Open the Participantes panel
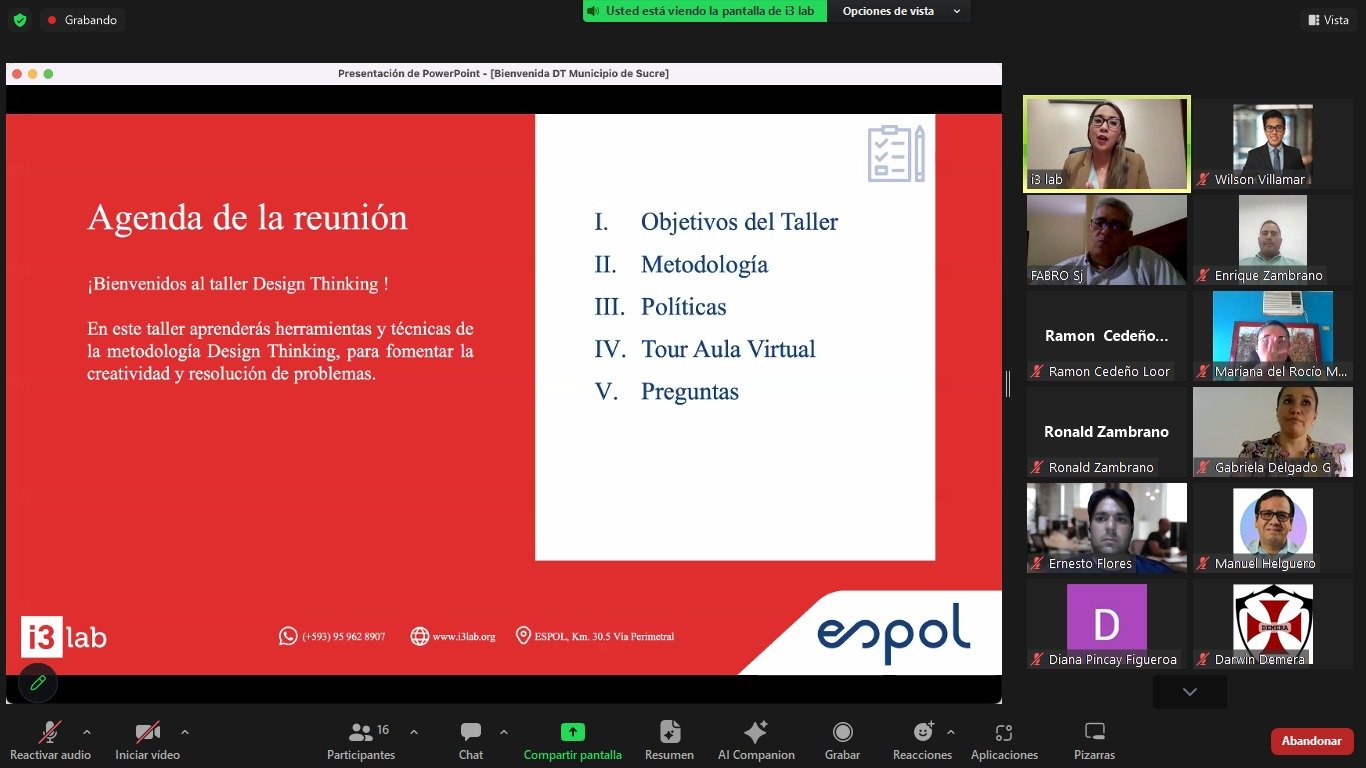 coord(361,741)
